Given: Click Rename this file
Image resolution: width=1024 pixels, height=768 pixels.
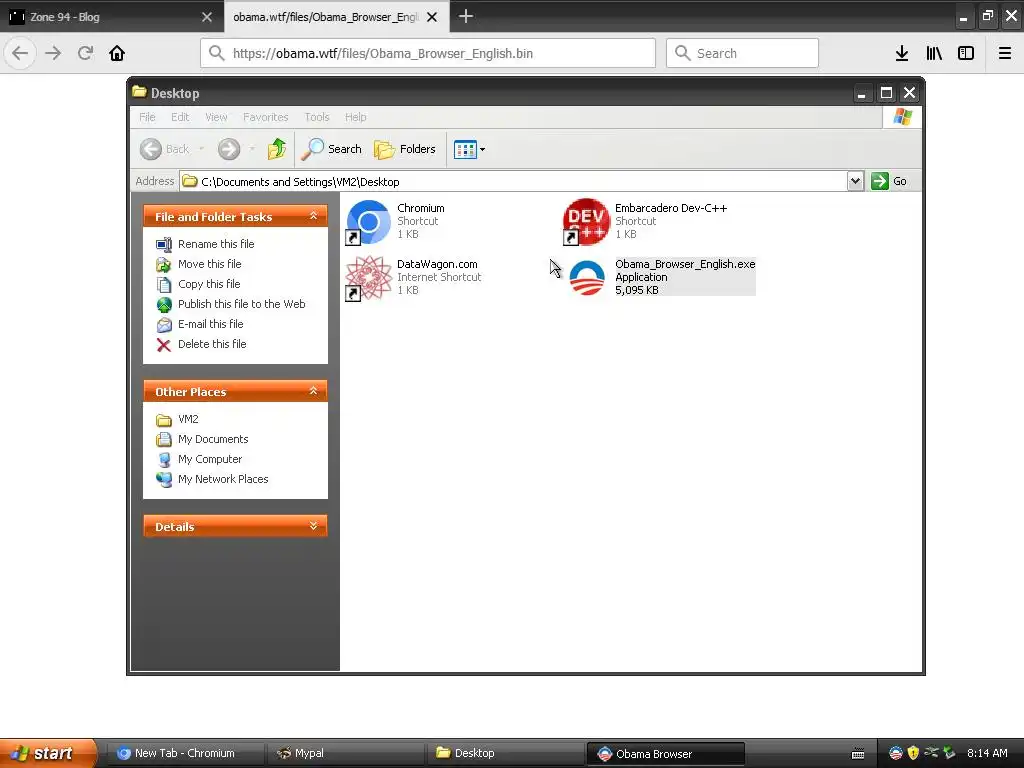Looking at the screenshot, I should [x=205, y=244].
